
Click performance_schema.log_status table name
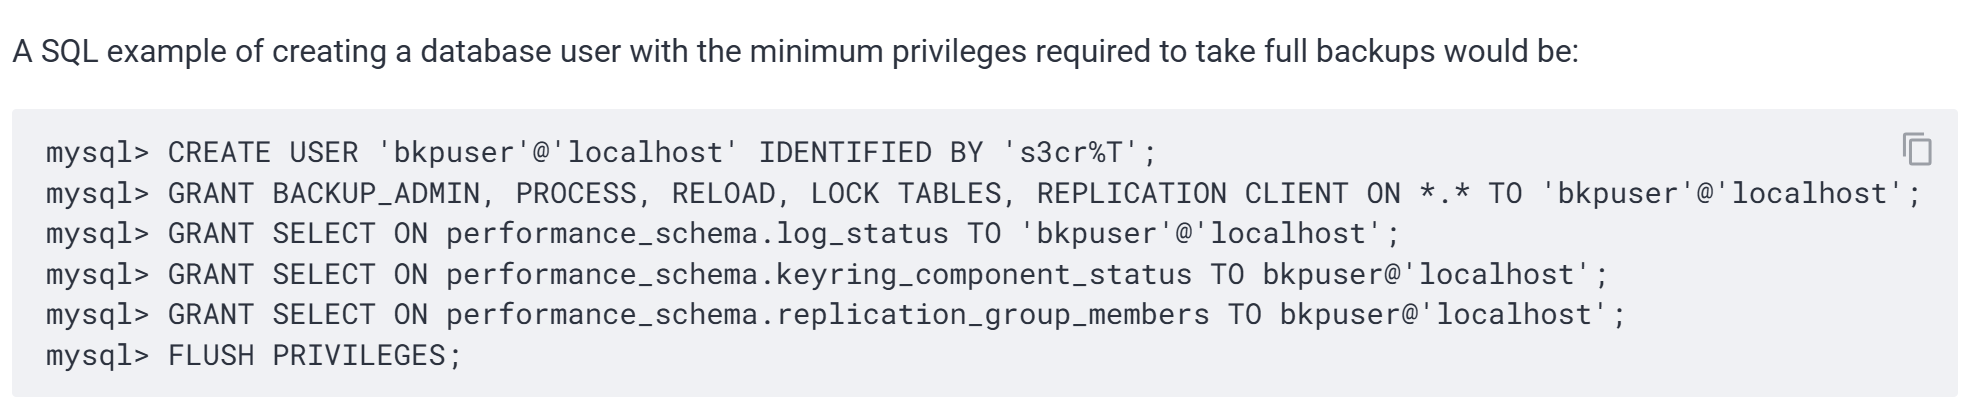[x=697, y=234]
